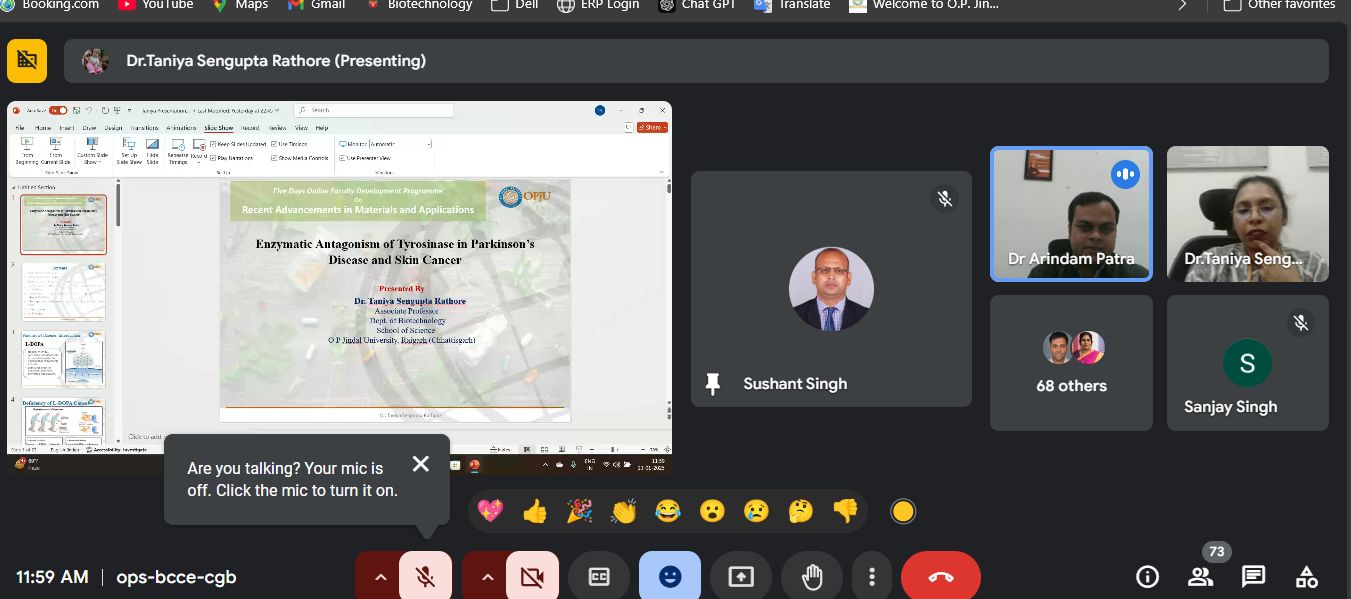The image size is (1351, 599).
Task: Open the emoji reactions button
Action: tap(669, 577)
